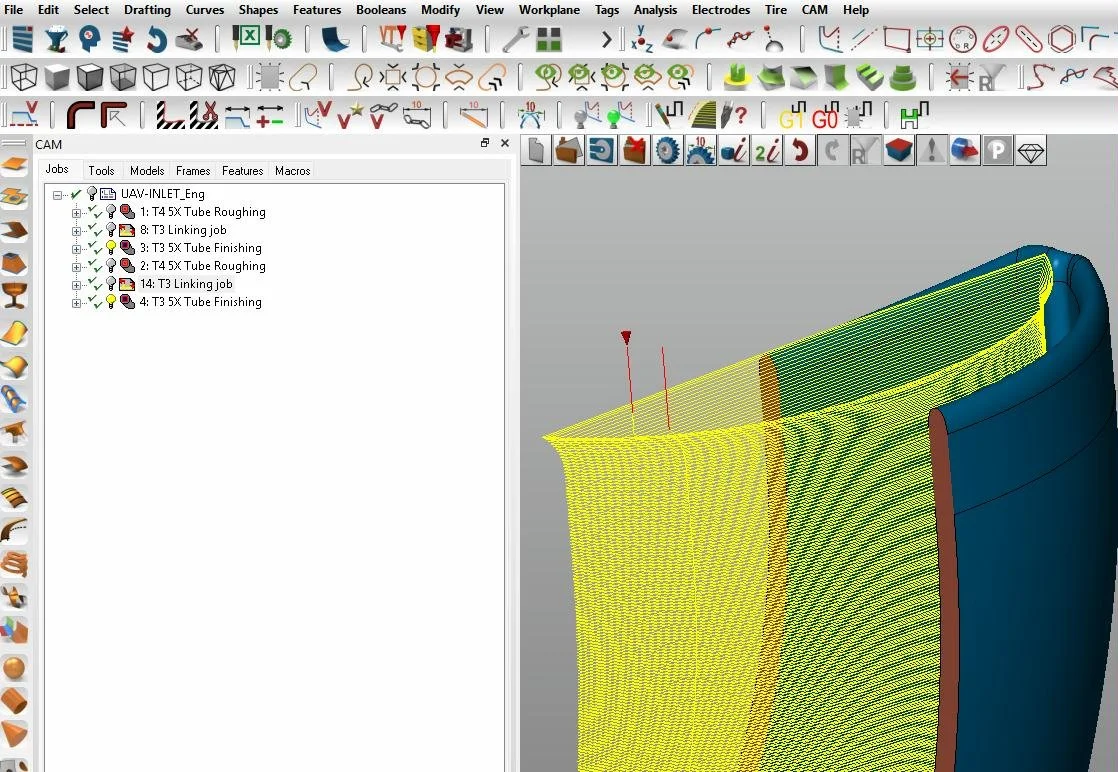The height and width of the screenshot is (772, 1118).
Task: Click the orange sphere shape in left sidebar
Action: [x=14, y=669]
